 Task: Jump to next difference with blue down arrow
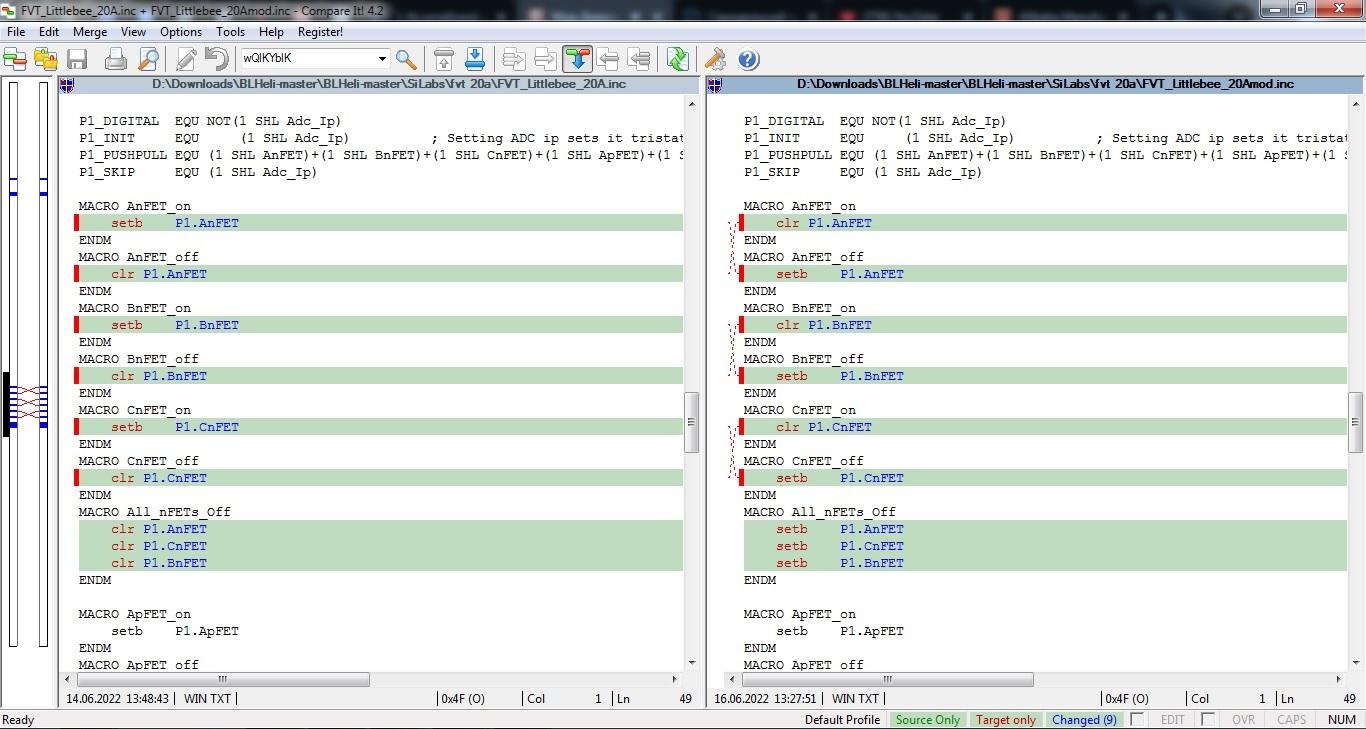pos(475,59)
